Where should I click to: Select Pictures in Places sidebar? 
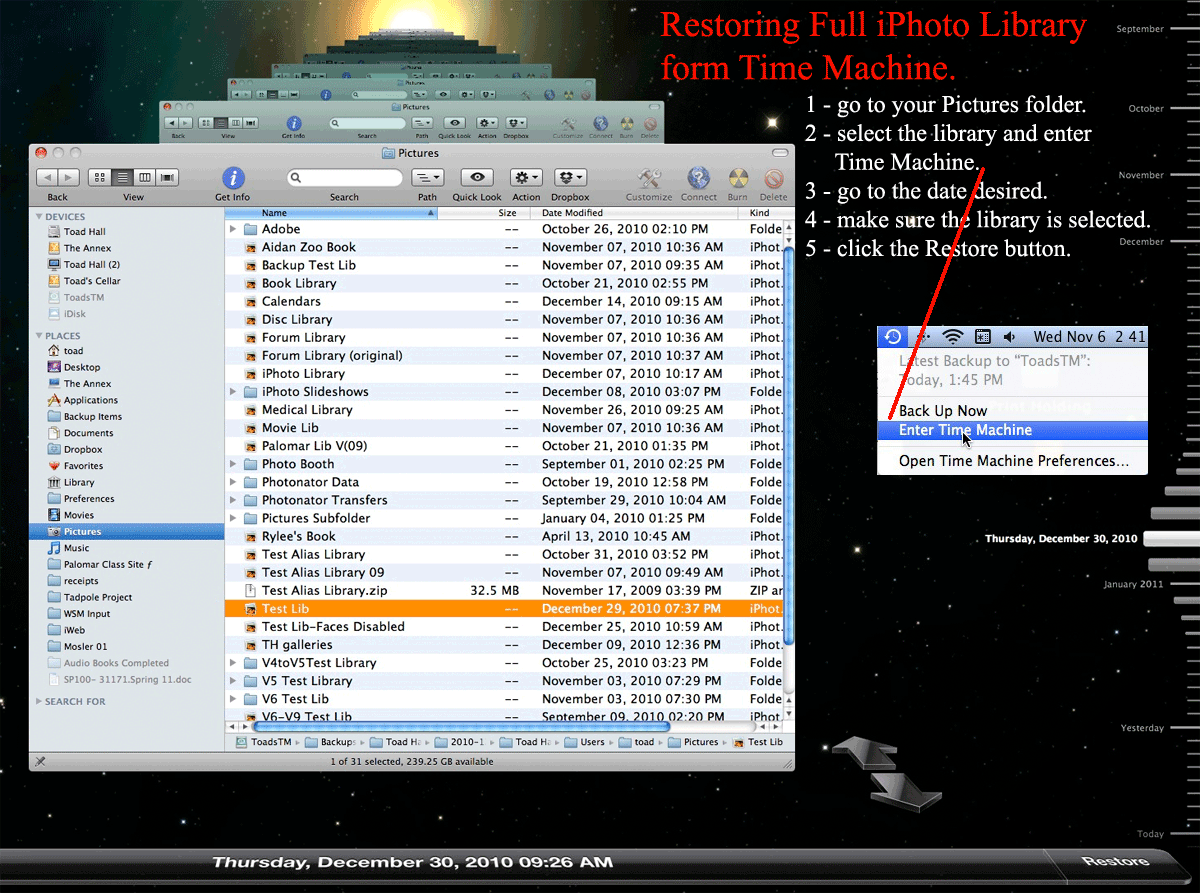pos(126,531)
